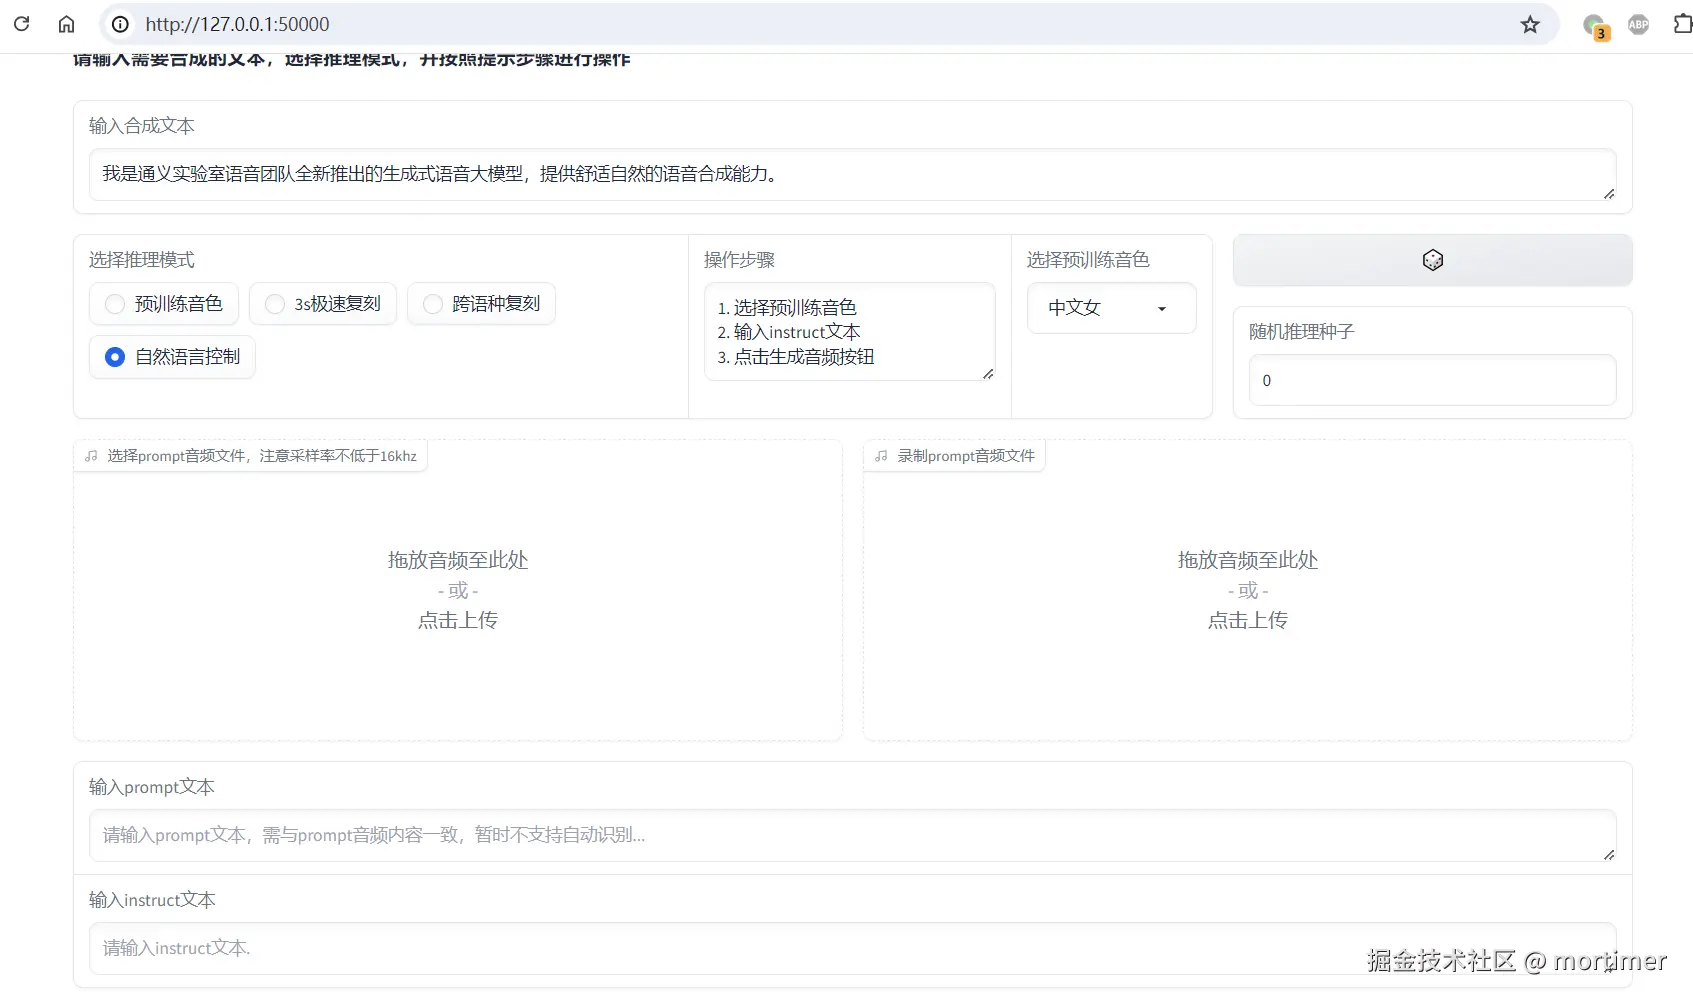Upload prompt audio via 选择prompt音频文件 area

click(458, 590)
